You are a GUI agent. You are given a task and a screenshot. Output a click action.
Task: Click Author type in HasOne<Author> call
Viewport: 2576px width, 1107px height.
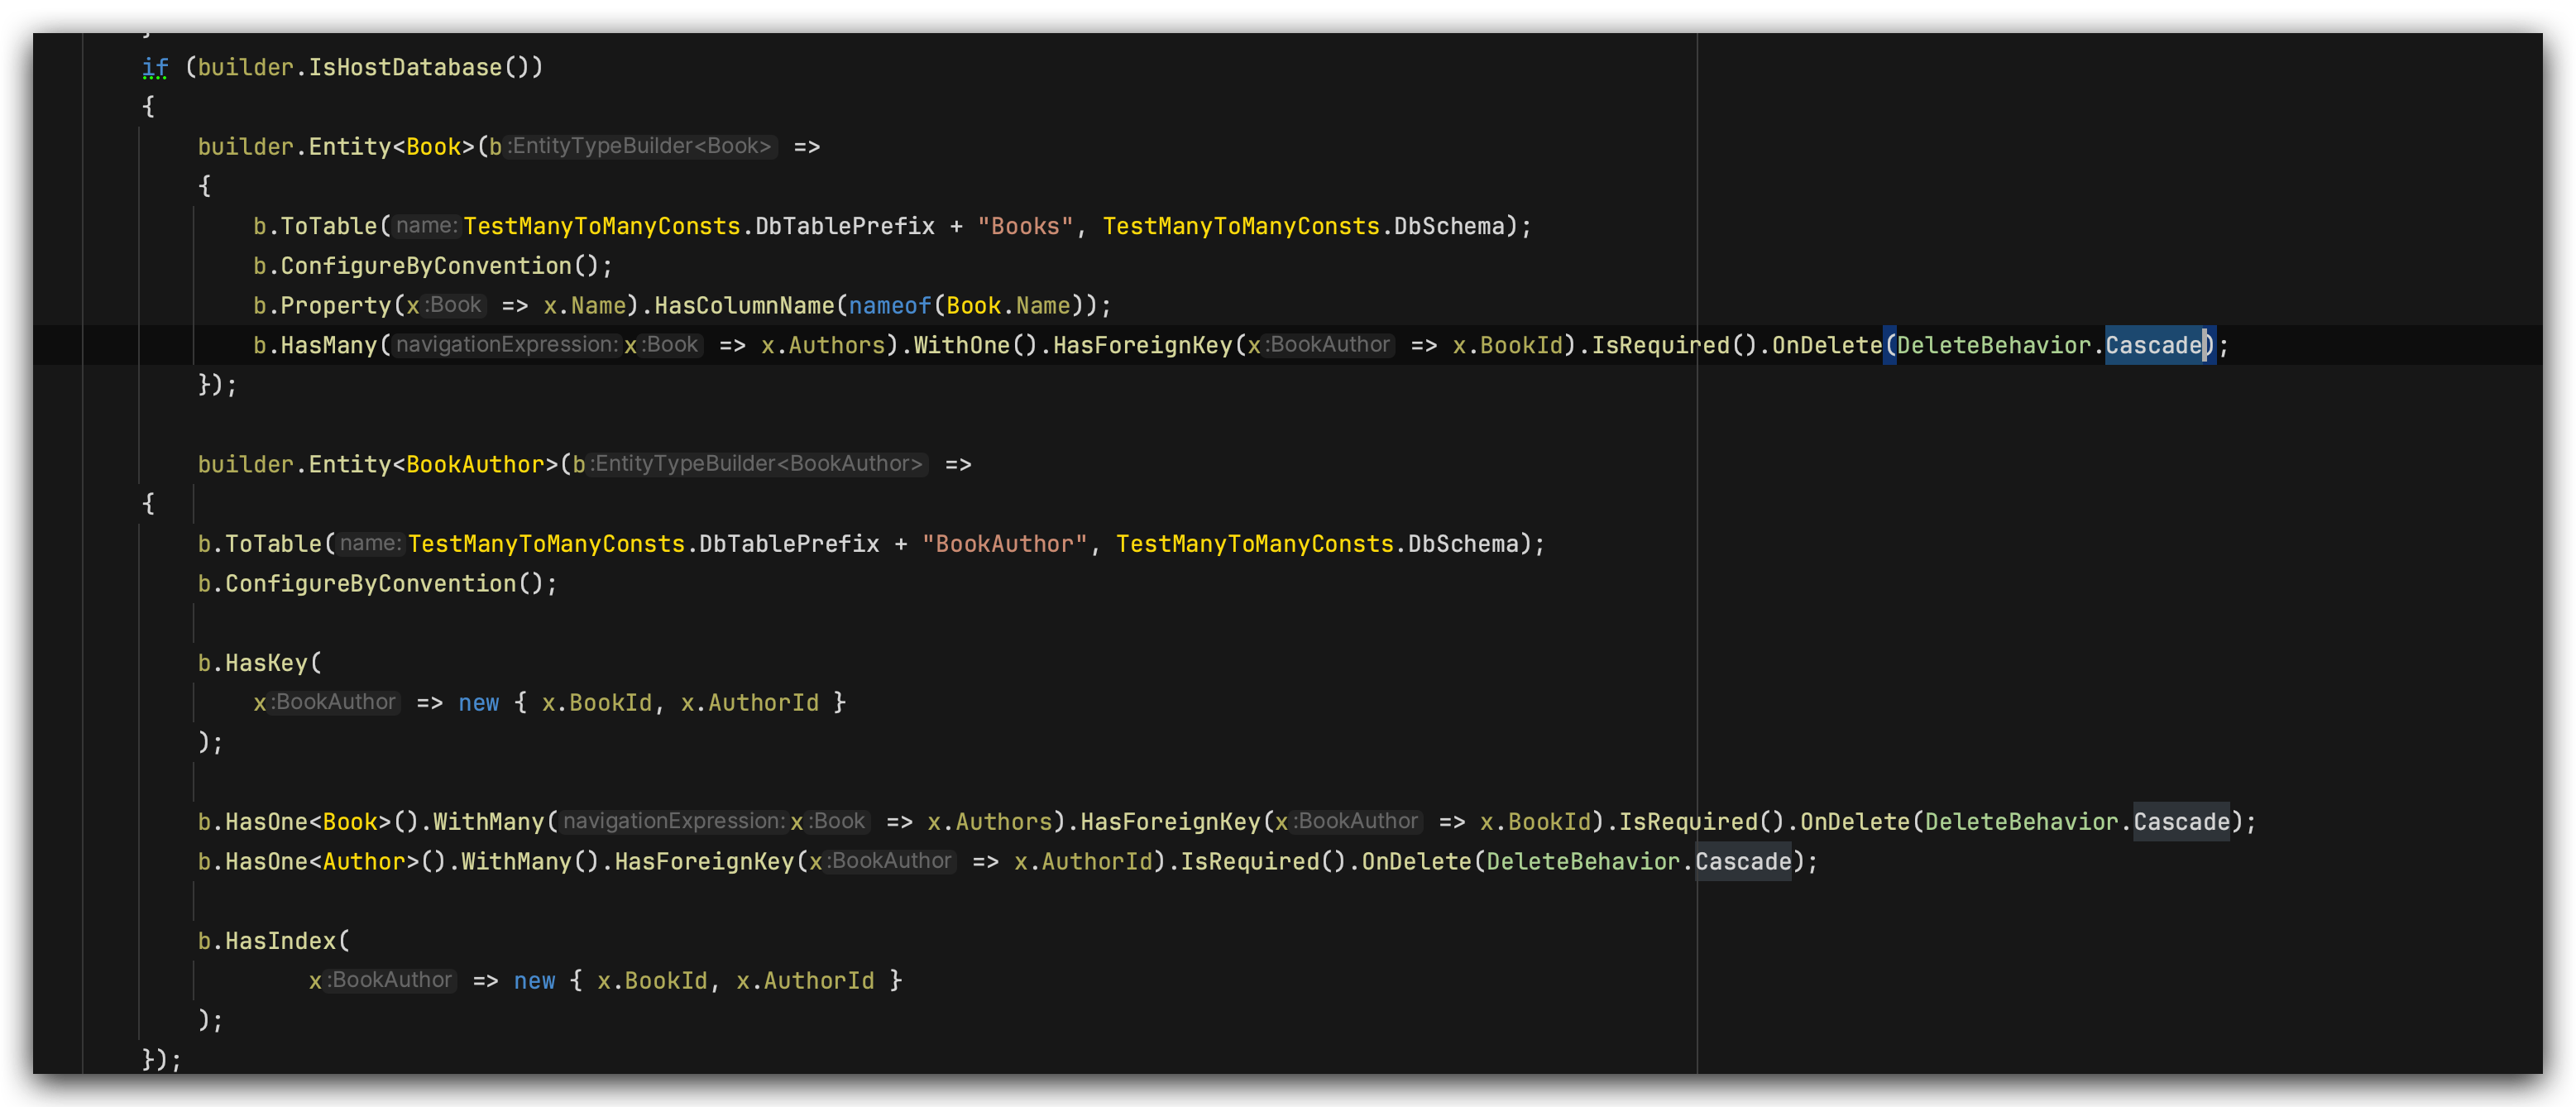(364, 861)
